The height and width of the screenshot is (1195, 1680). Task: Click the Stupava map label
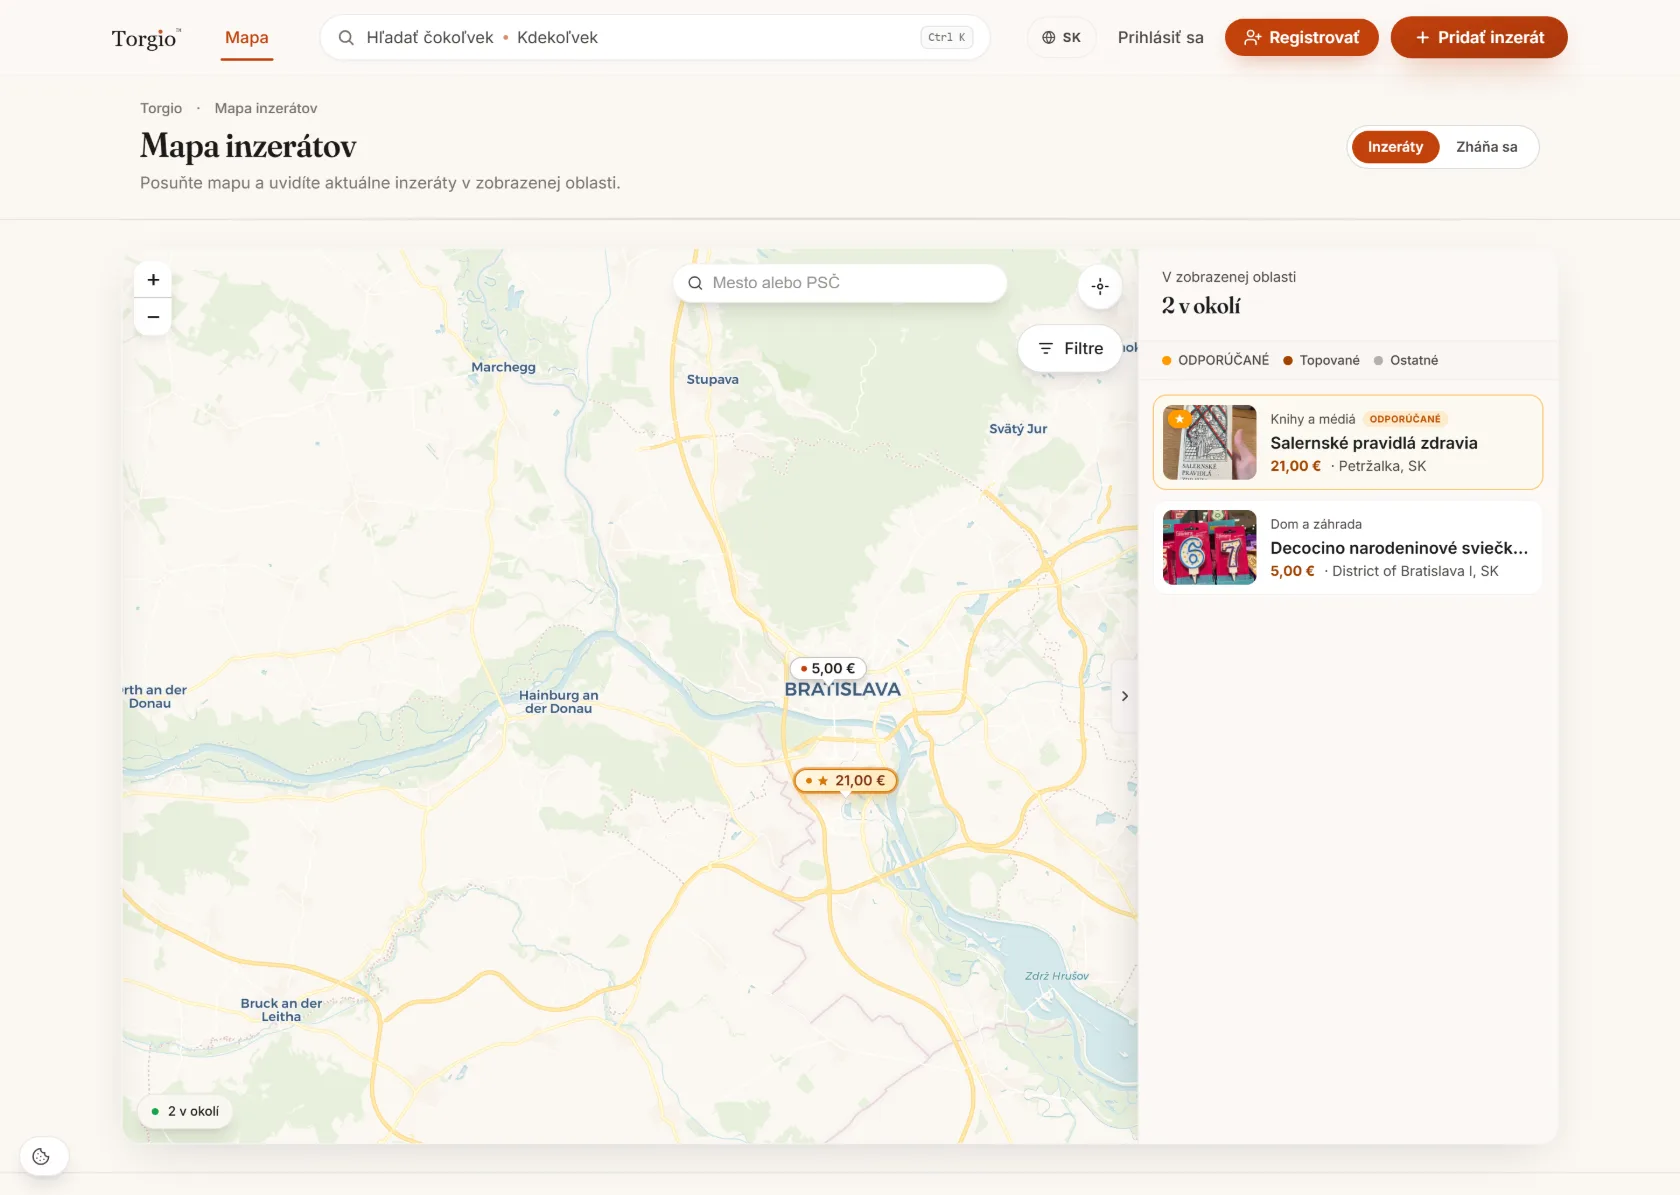click(x=713, y=380)
